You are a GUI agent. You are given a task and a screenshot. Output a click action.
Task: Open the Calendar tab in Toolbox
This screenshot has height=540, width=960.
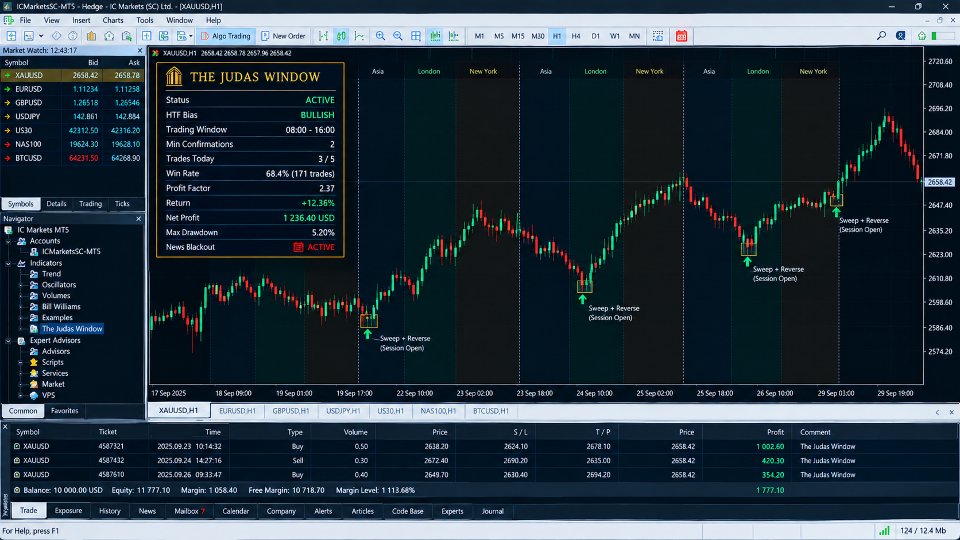click(236, 511)
